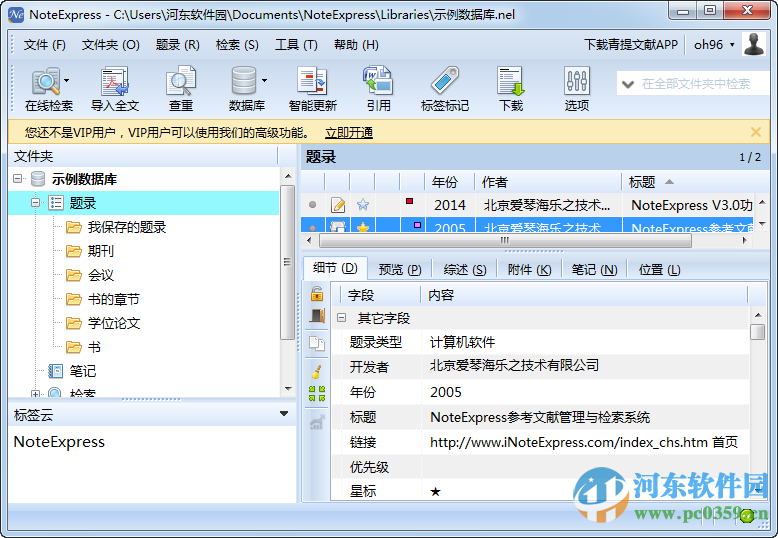Image resolution: width=778 pixels, height=538 pixels.
Task: Switch to the 笔记 (N) tab
Action: [x=594, y=269]
